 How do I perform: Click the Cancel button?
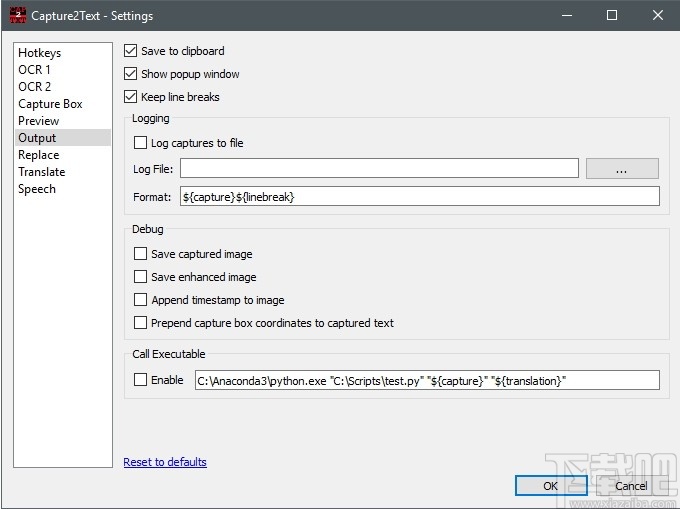click(x=631, y=486)
